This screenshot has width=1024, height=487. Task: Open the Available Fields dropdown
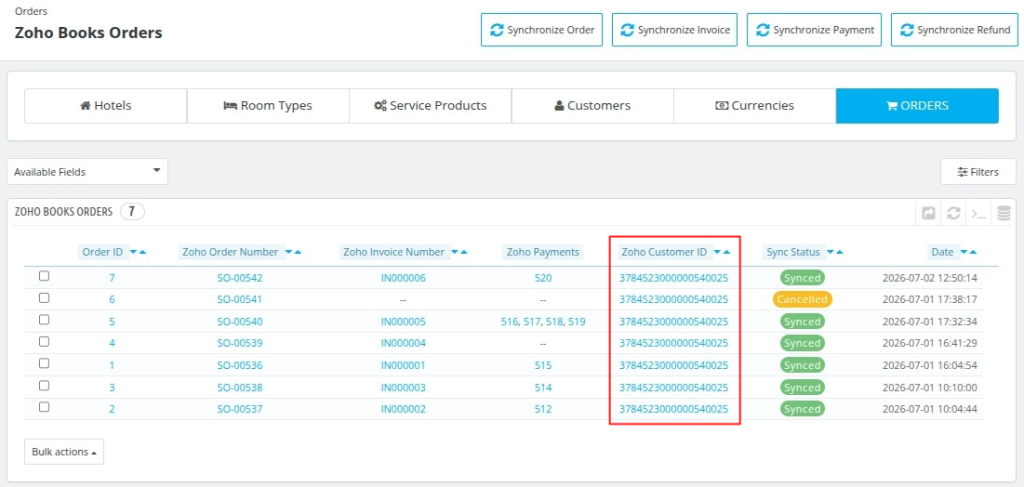coord(88,172)
